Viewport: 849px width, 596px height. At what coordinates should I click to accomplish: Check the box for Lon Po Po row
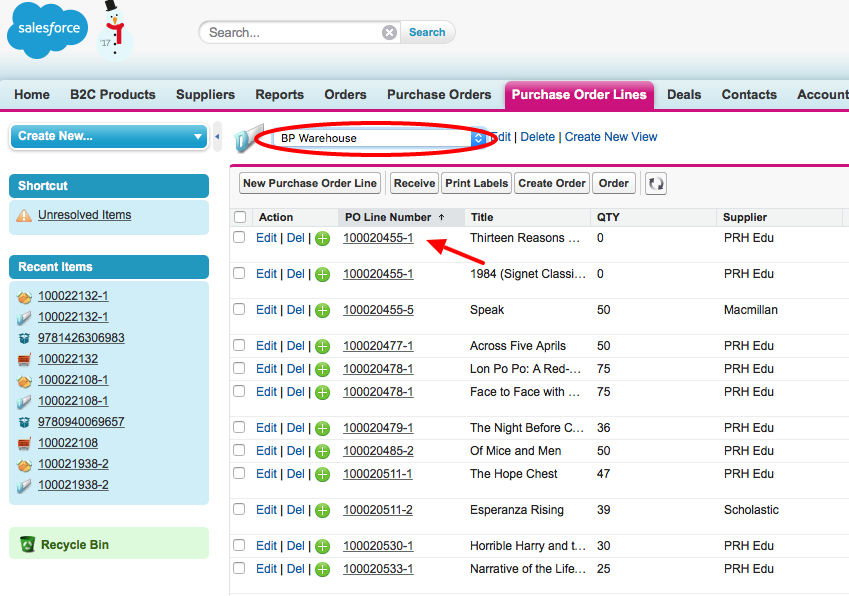pos(239,368)
